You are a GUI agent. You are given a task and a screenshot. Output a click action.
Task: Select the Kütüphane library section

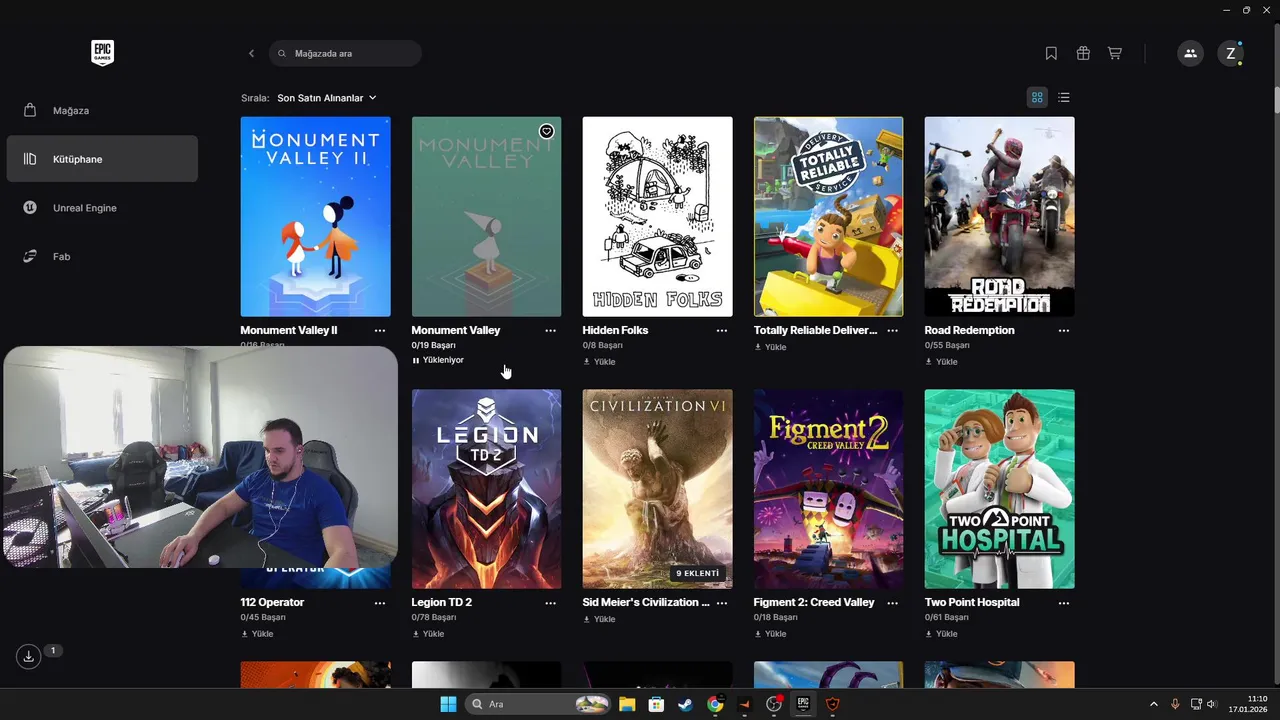[x=102, y=159]
